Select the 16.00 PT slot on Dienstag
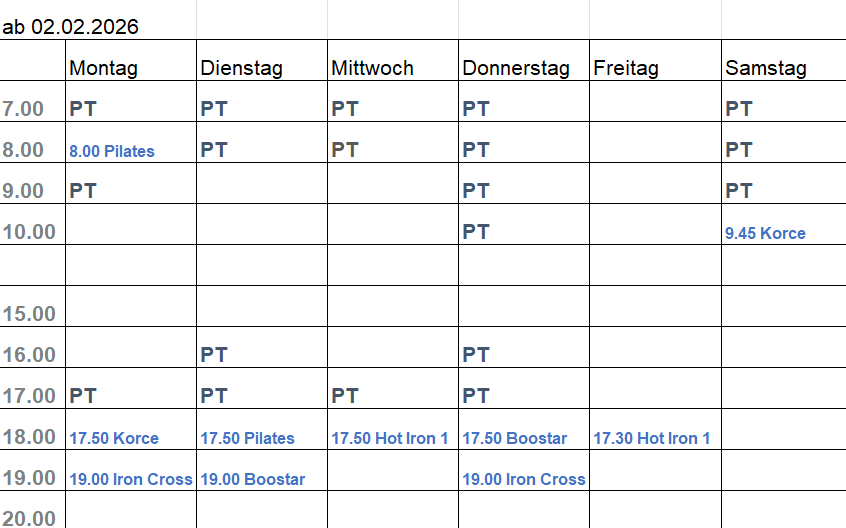The image size is (846, 528). [214, 355]
